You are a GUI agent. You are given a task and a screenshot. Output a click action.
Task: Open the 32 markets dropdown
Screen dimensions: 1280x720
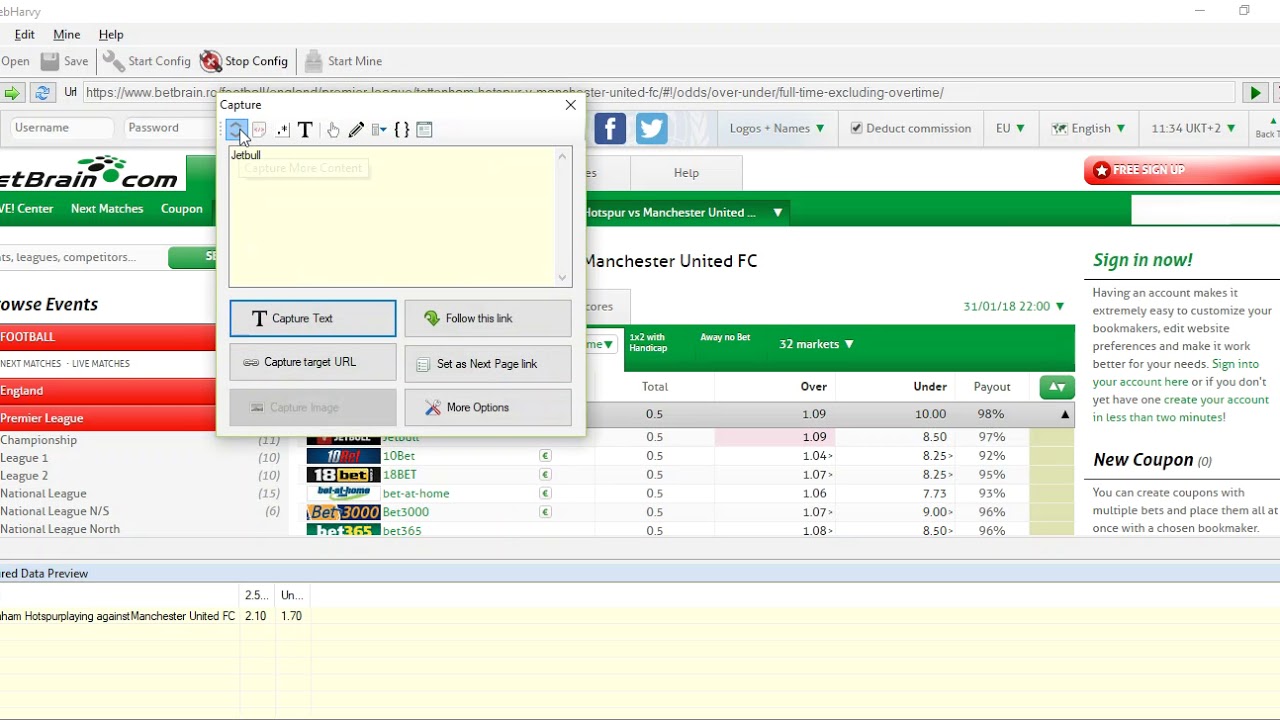tap(816, 344)
